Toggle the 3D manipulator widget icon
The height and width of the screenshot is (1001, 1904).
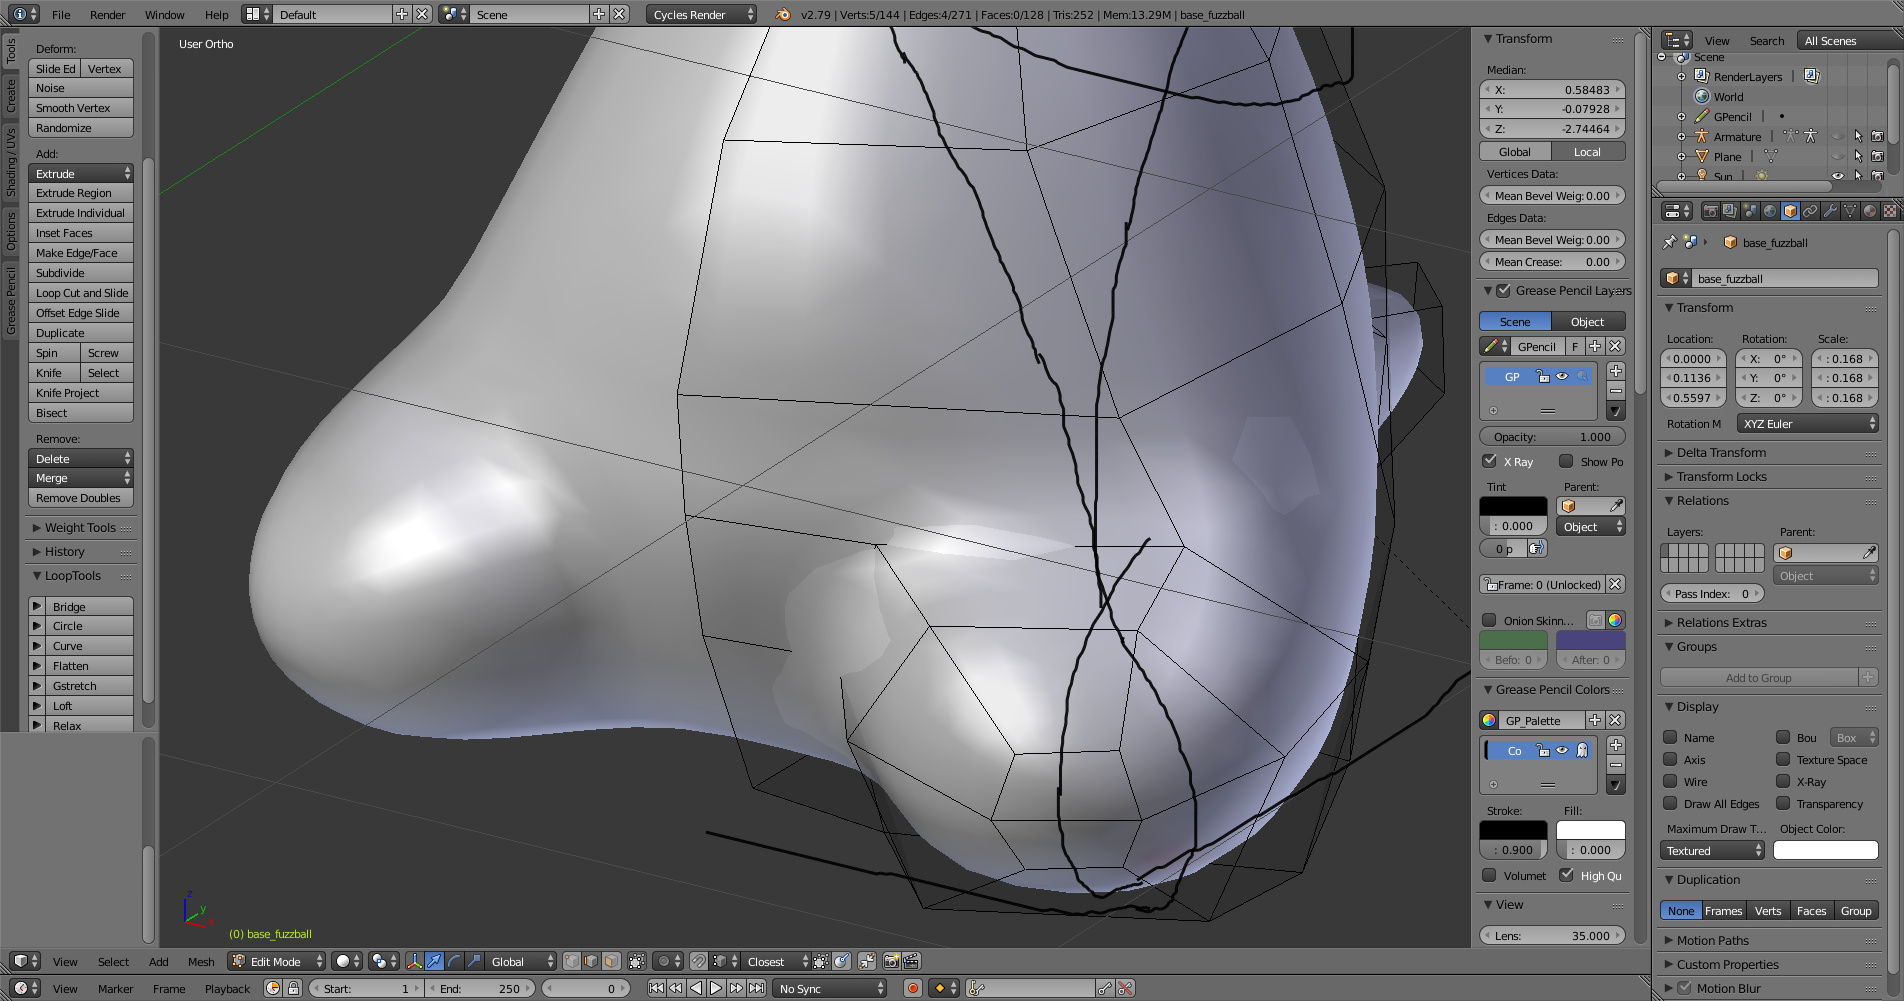pos(414,961)
